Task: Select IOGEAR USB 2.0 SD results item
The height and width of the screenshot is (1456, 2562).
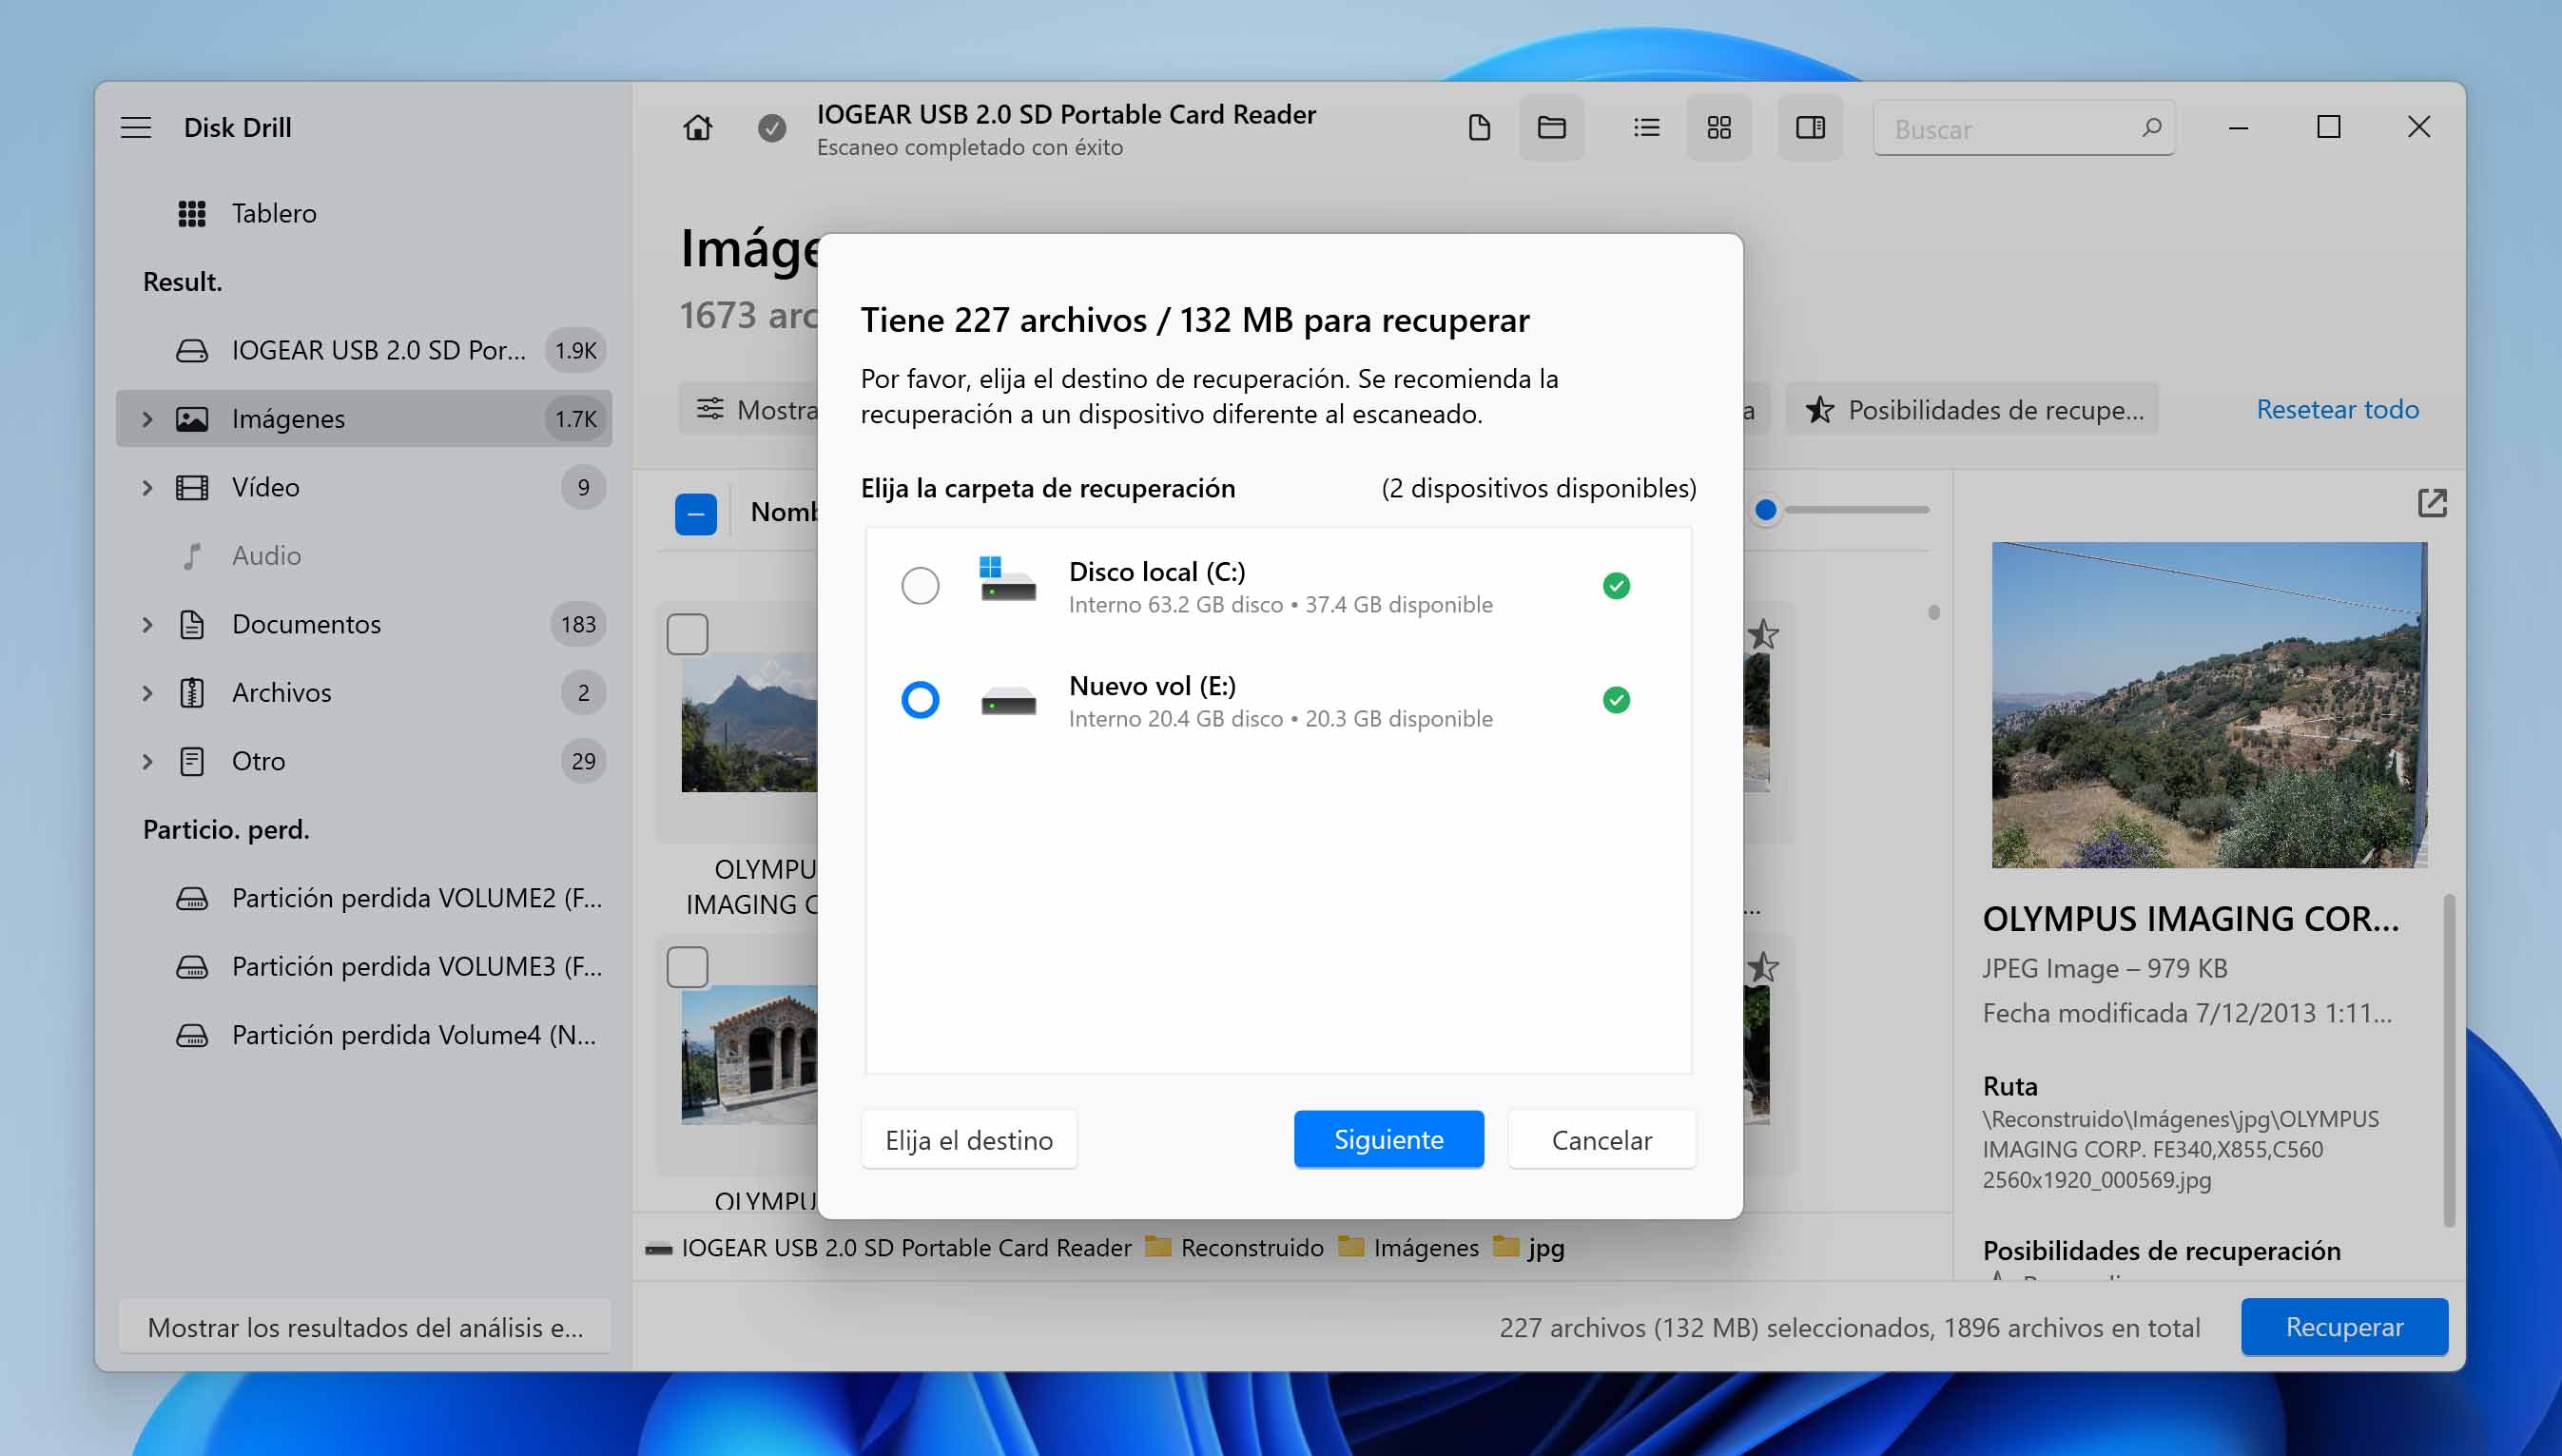Action: pos(364,350)
